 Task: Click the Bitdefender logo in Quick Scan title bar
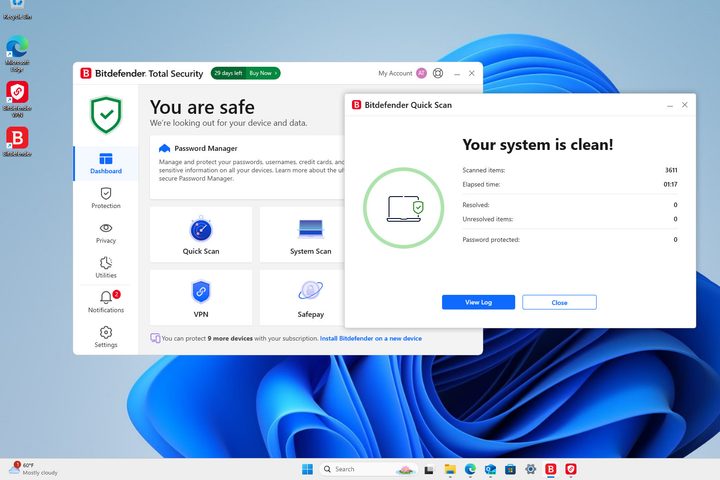click(356, 105)
